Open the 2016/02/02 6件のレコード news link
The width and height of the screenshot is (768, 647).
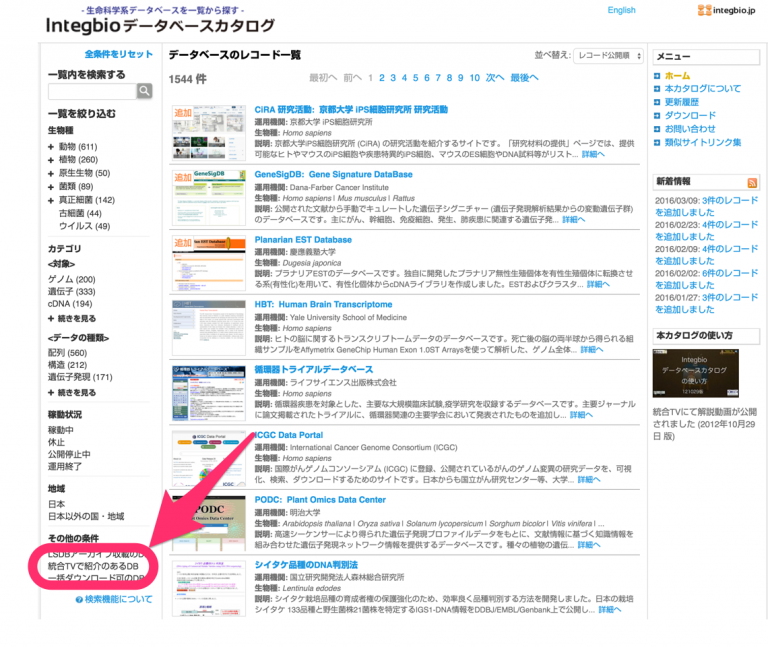pos(707,279)
